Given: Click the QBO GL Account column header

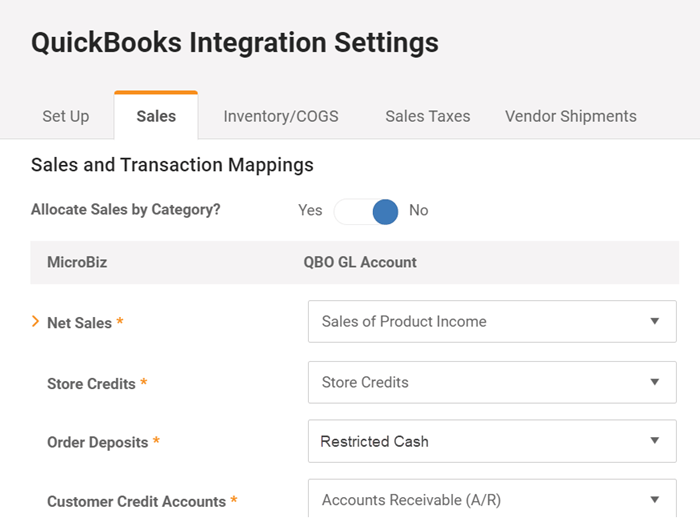Looking at the screenshot, I should pos(360,262).
